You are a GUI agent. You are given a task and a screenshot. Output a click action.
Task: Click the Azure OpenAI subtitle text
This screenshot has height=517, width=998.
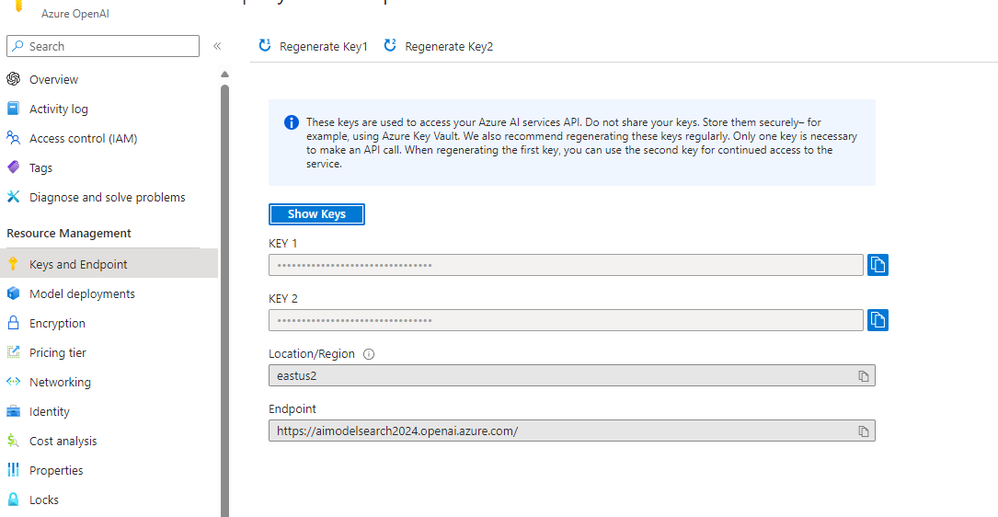pos(75,13)
